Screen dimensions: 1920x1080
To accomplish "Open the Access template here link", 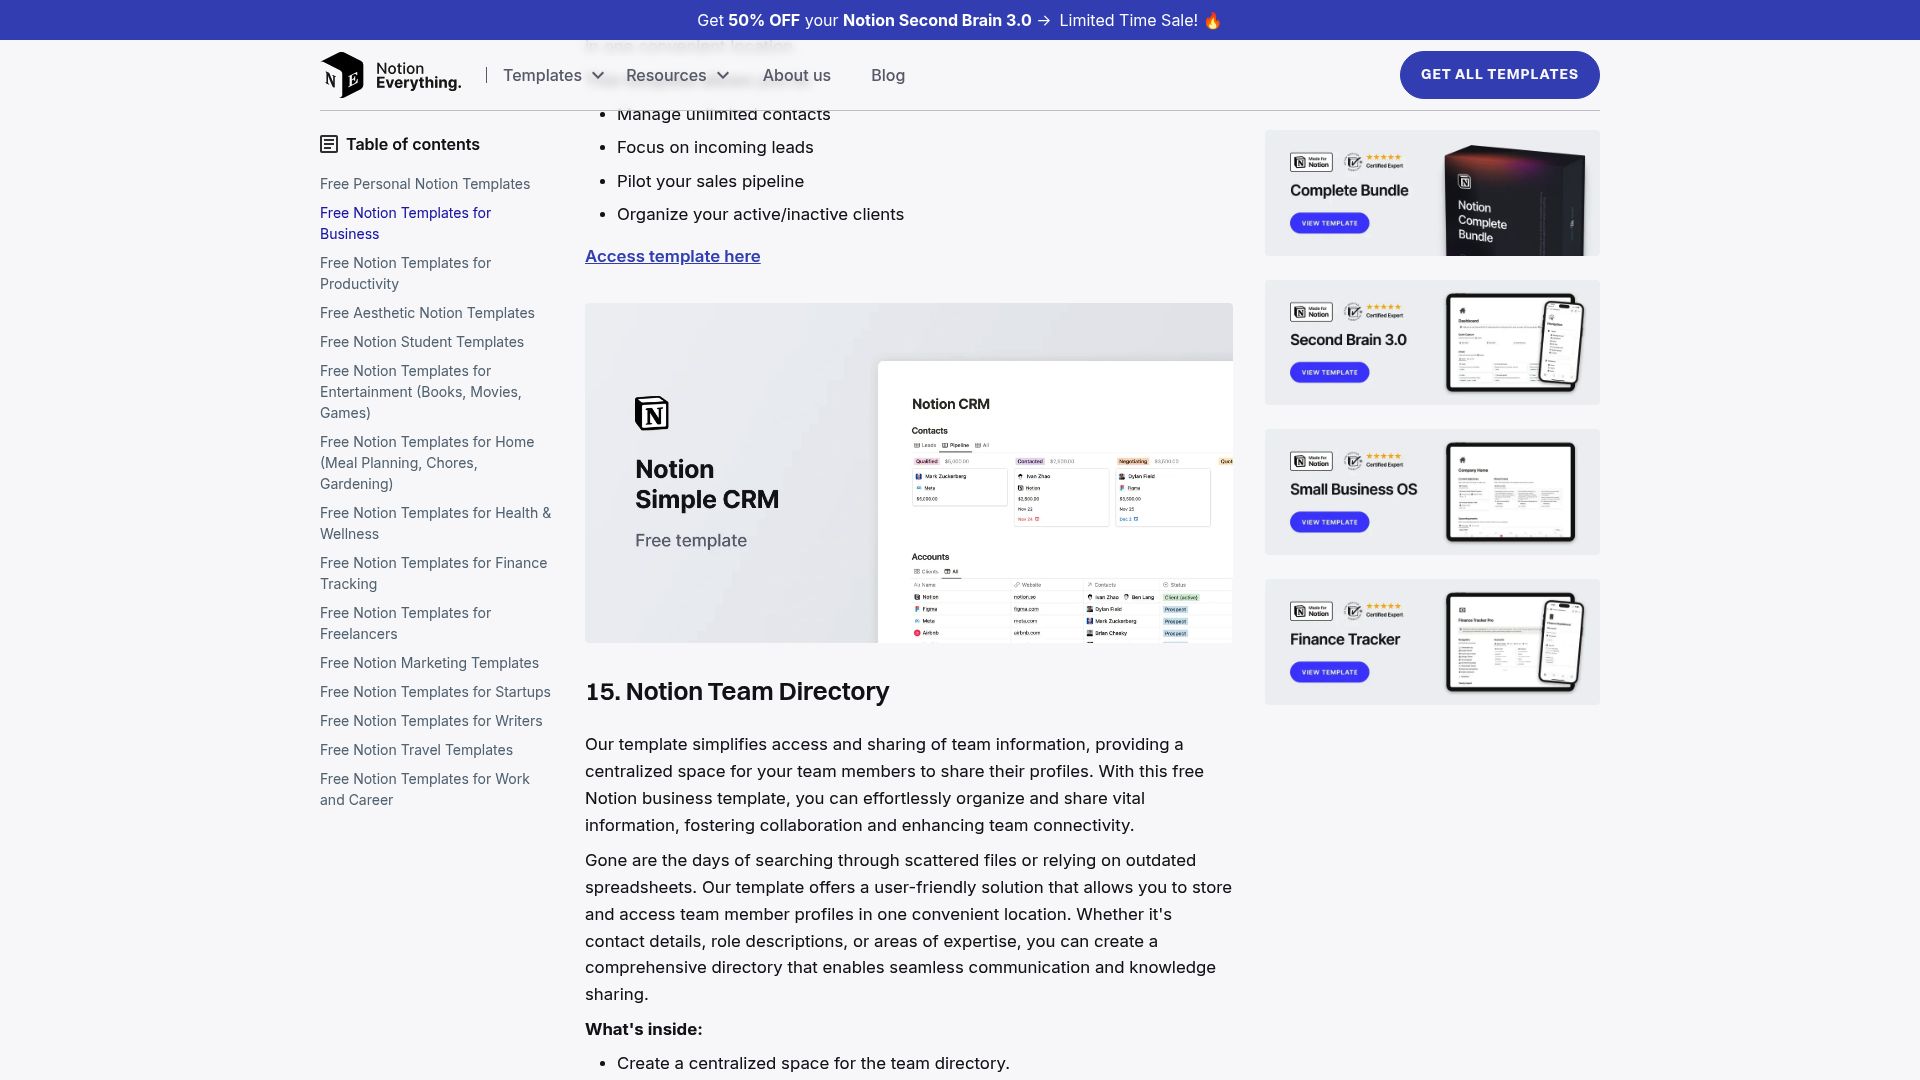I will coord(672,256).
